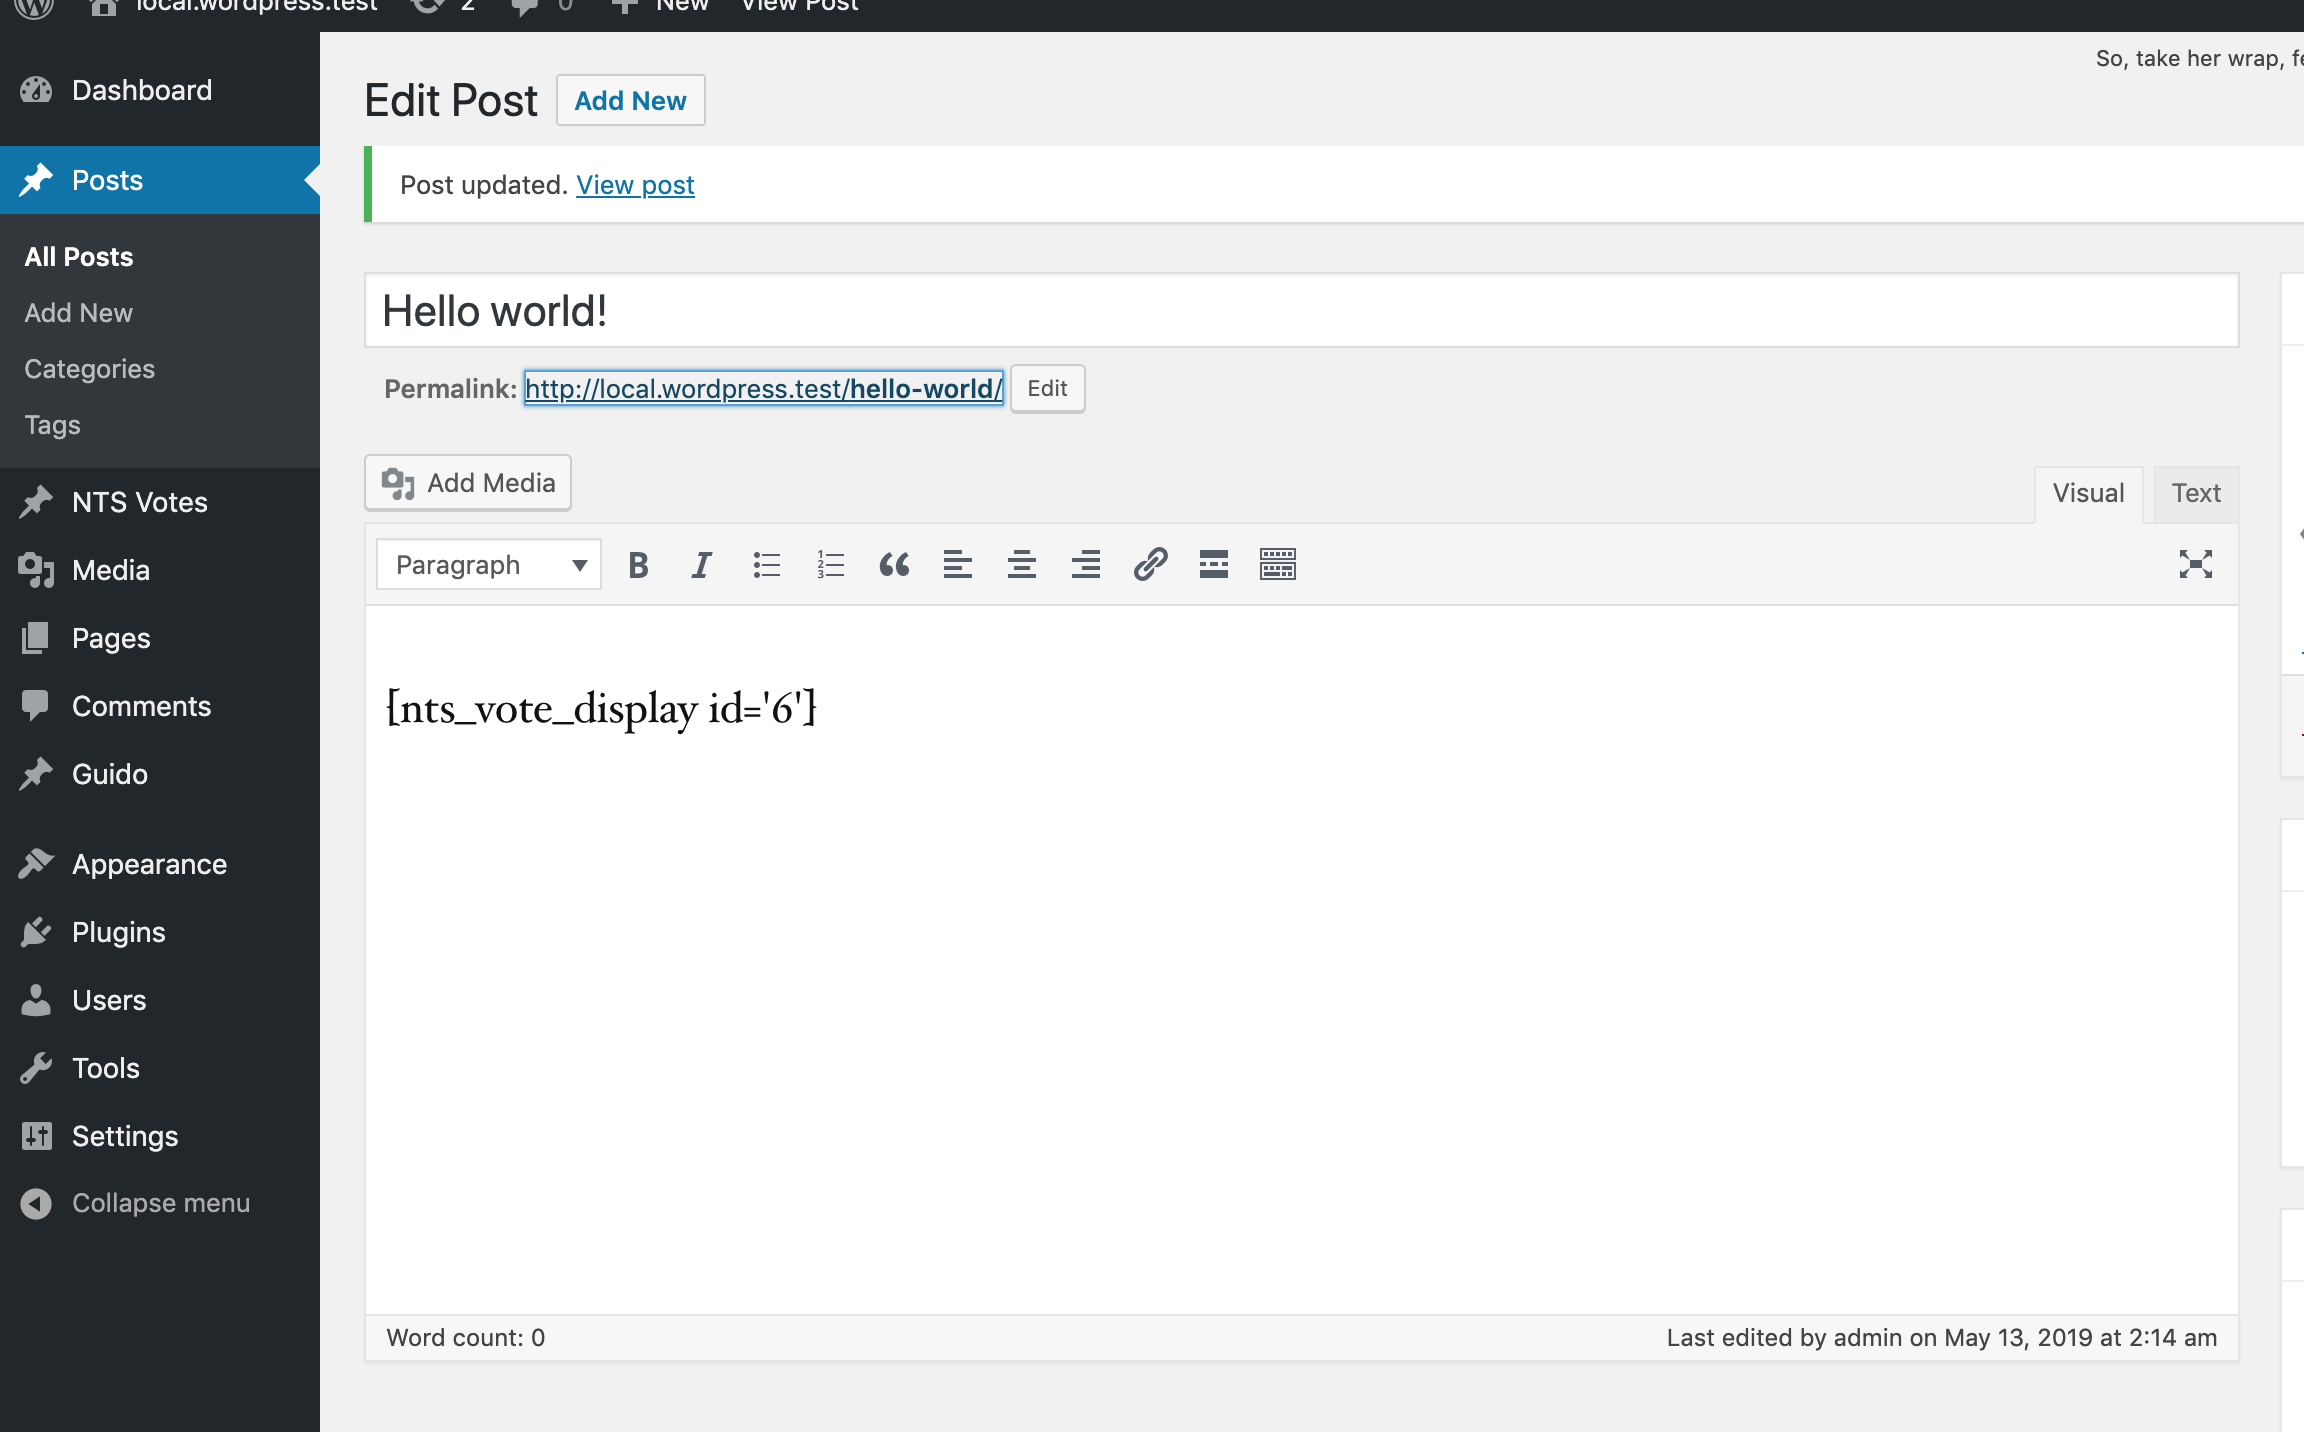Click the View post link in the notice
Screen dimensions: 2304x1432
635,185
